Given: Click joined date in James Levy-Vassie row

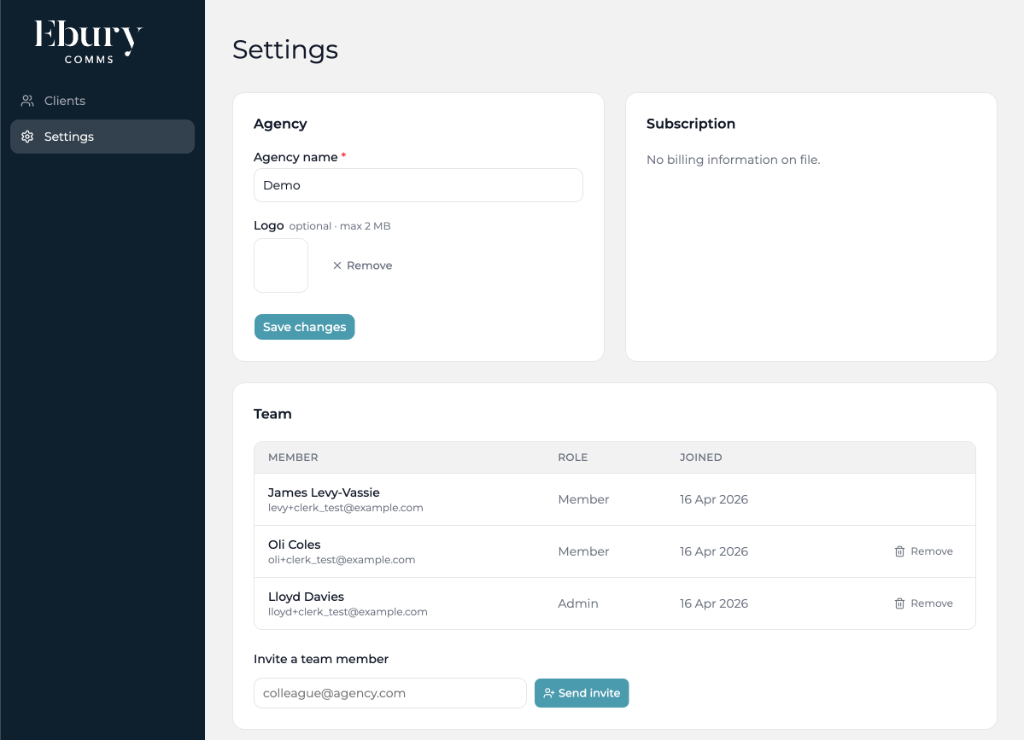Looking at the screenshot, I should (714, 499).
